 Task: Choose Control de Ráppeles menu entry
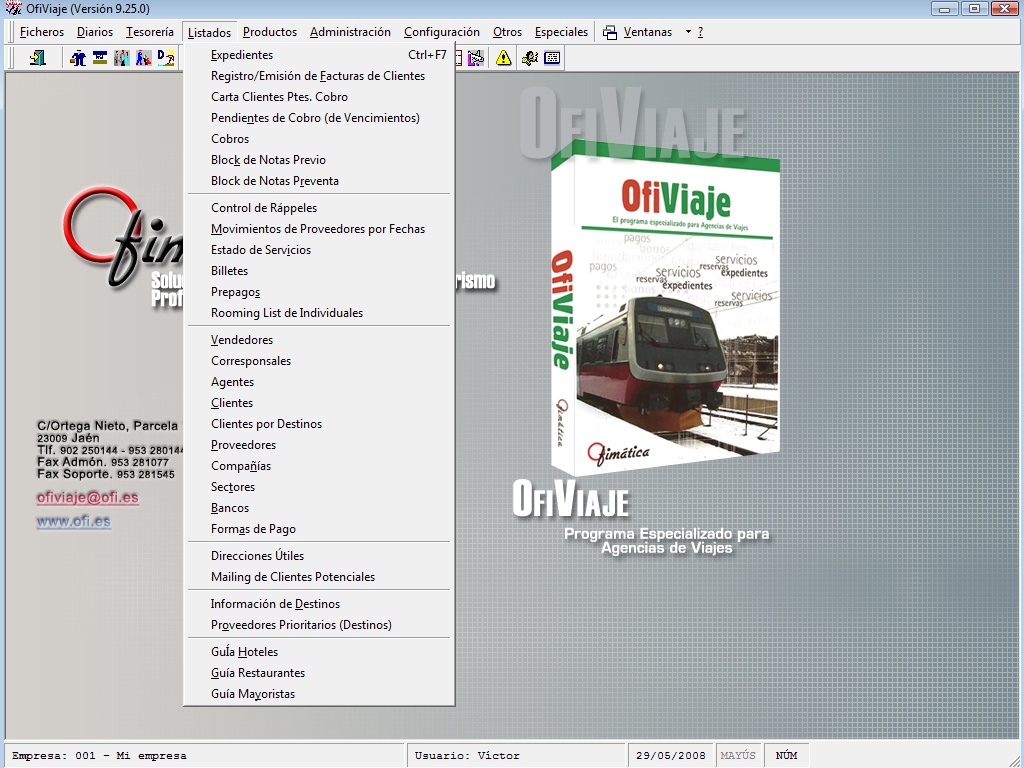[264, 208]
